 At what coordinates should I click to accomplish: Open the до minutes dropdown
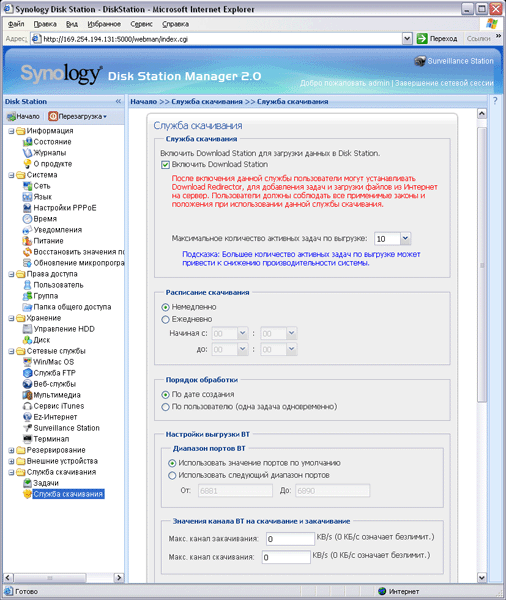pos(292,349)
